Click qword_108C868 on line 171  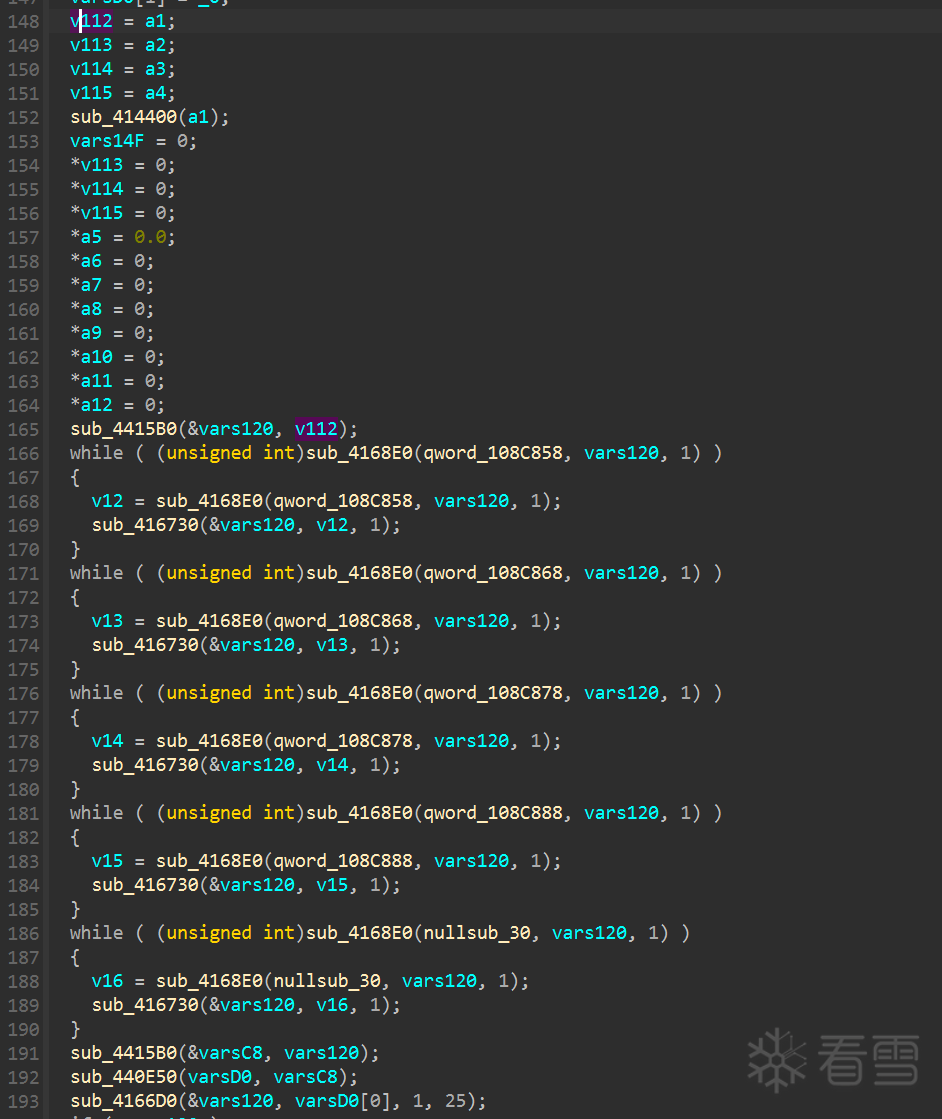click(x=493, y=573)
